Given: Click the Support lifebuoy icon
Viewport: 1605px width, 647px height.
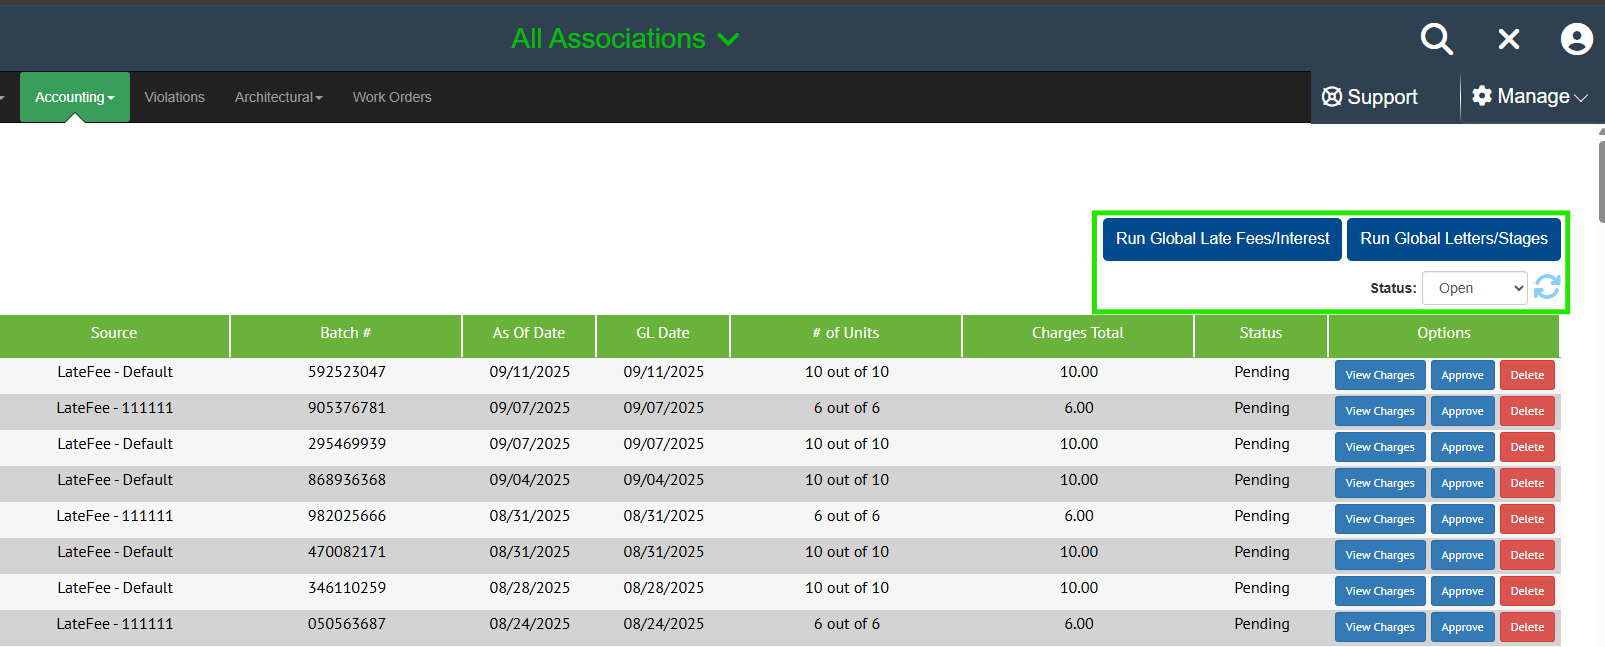Looking at the screenshot, I should click(1332, 97).
